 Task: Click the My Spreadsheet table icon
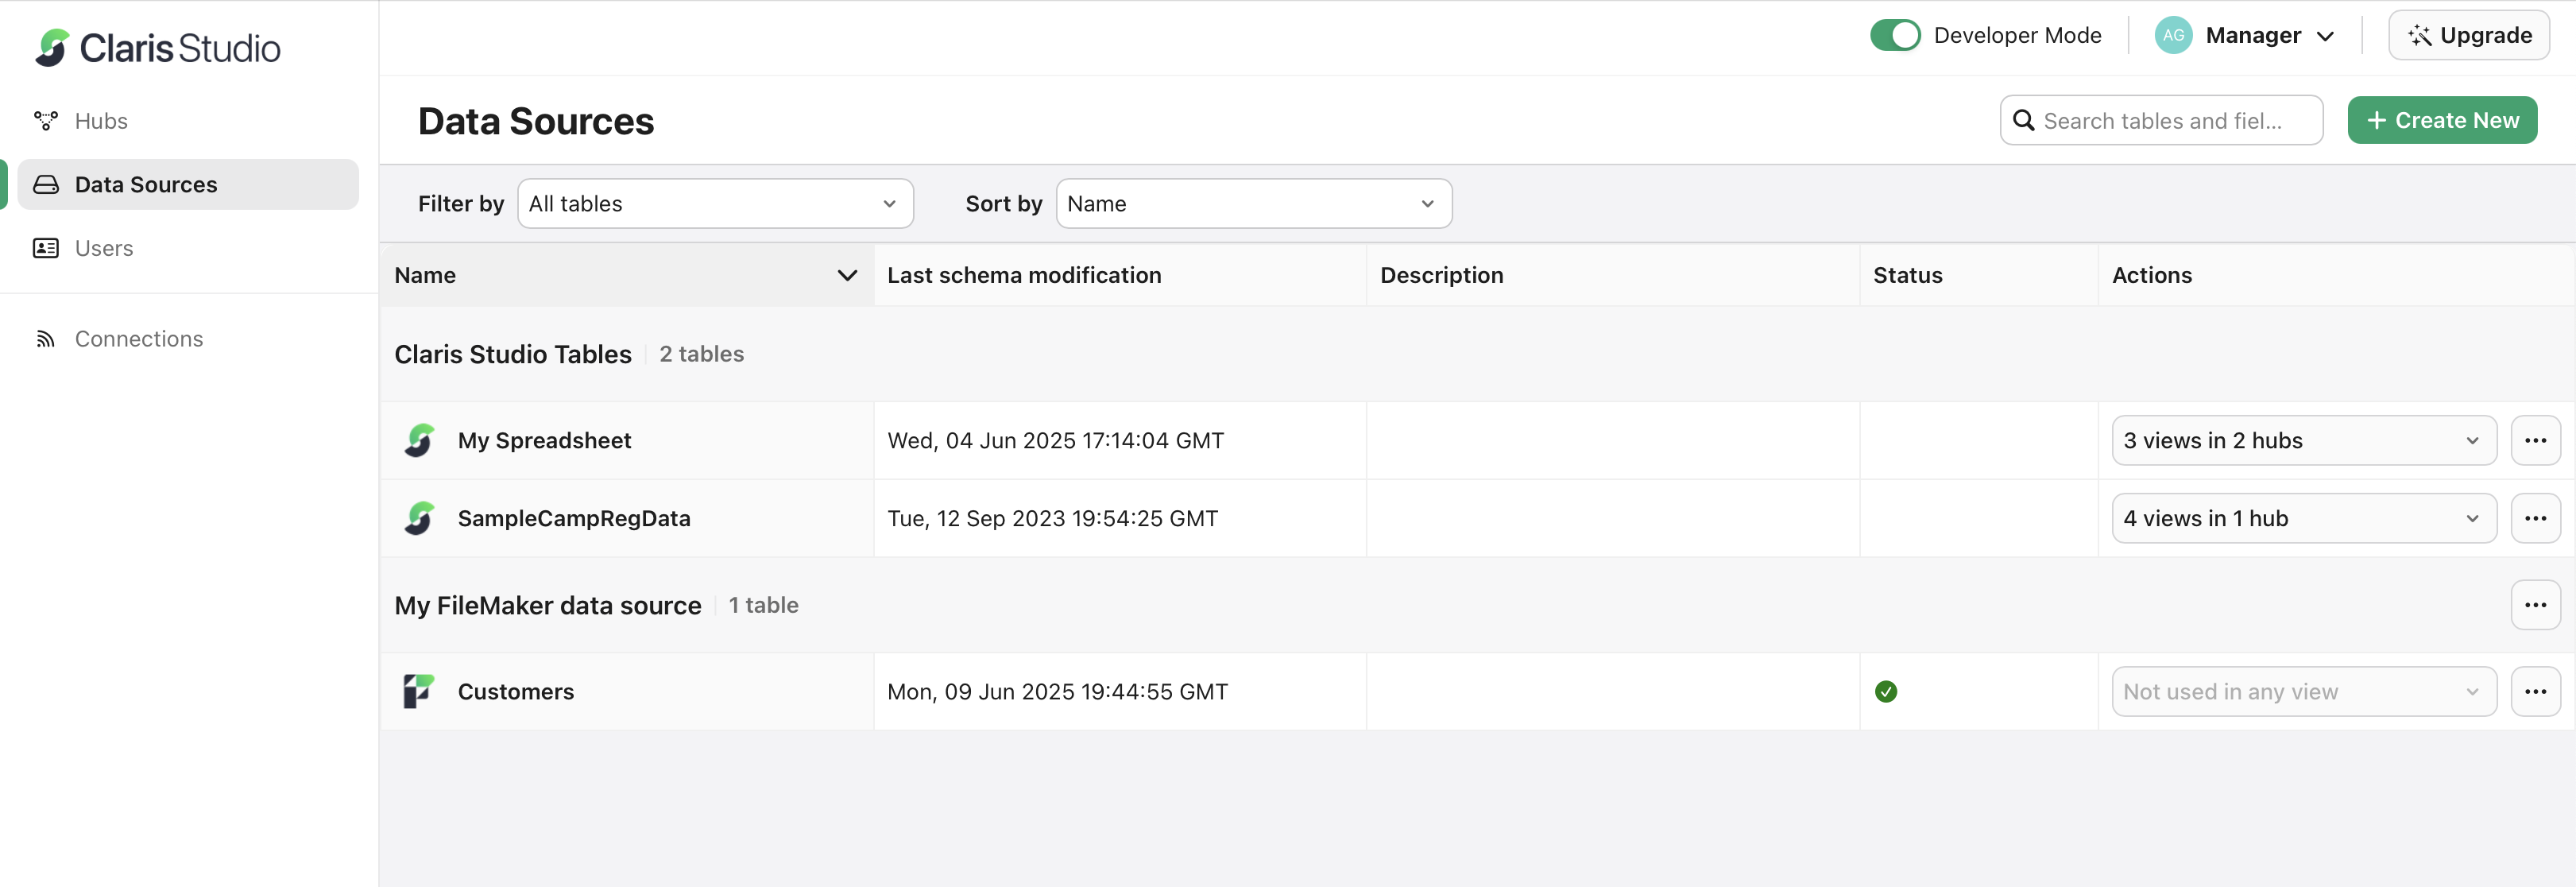[x=419, y=440]
